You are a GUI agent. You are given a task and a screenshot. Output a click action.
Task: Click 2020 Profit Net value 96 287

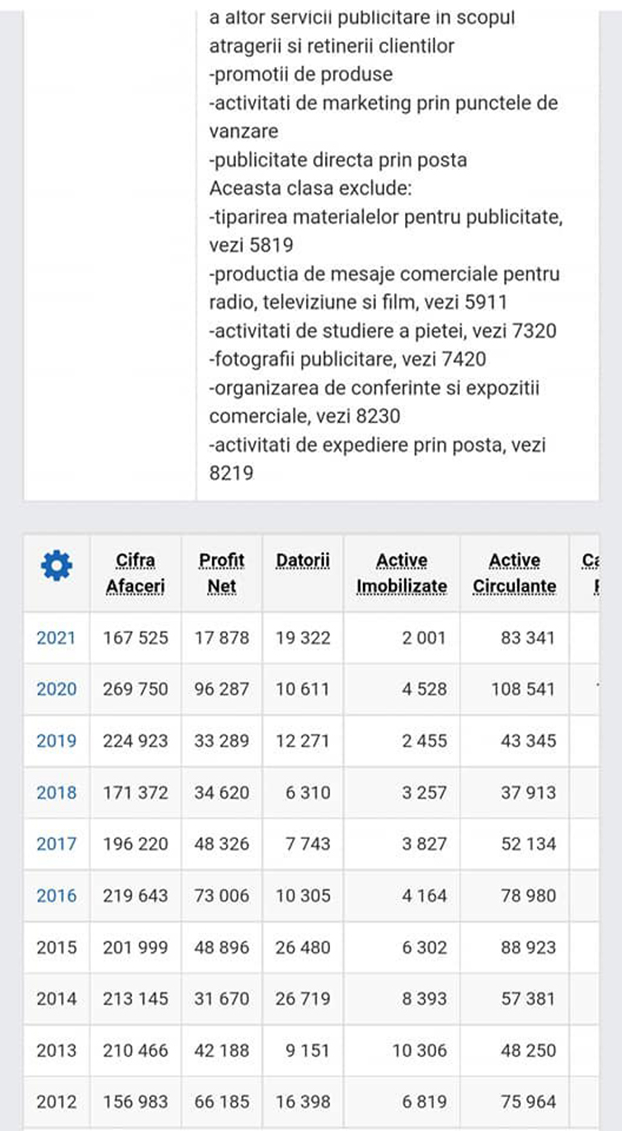(x=221, y=689)
